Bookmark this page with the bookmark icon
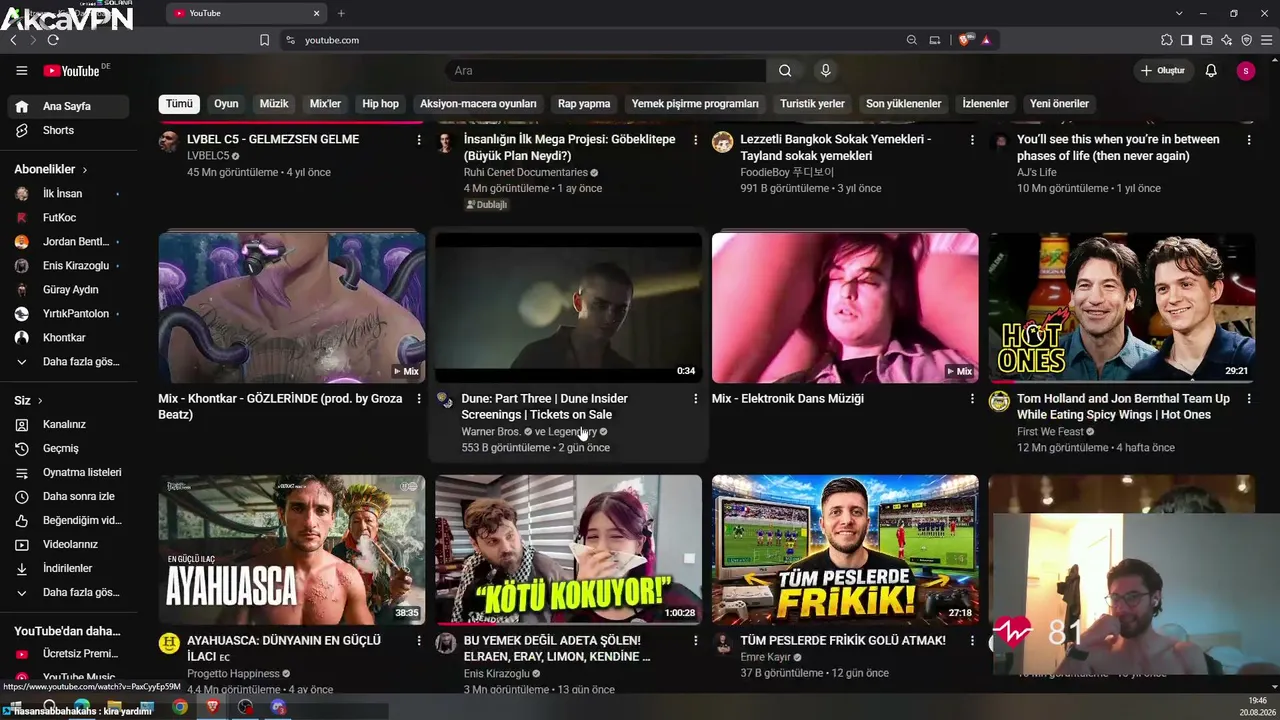The image size is (1280, 720). (x=264, y=40)
